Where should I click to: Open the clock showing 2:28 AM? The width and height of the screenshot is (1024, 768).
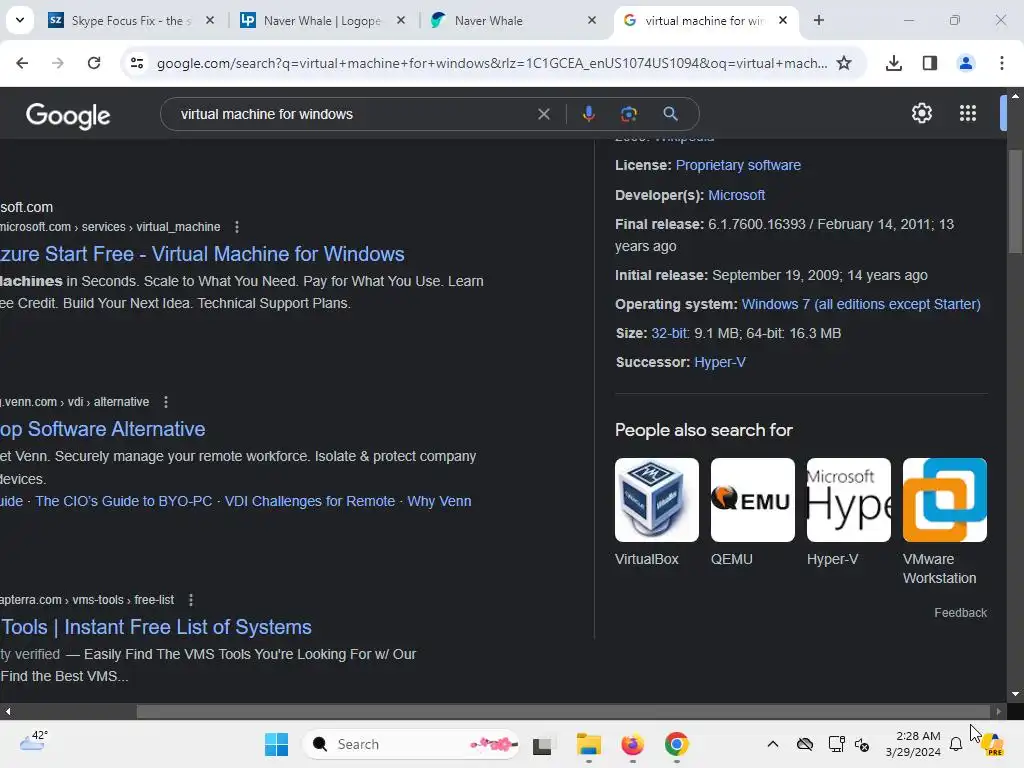pyautogui.click(x=913, y=744)
